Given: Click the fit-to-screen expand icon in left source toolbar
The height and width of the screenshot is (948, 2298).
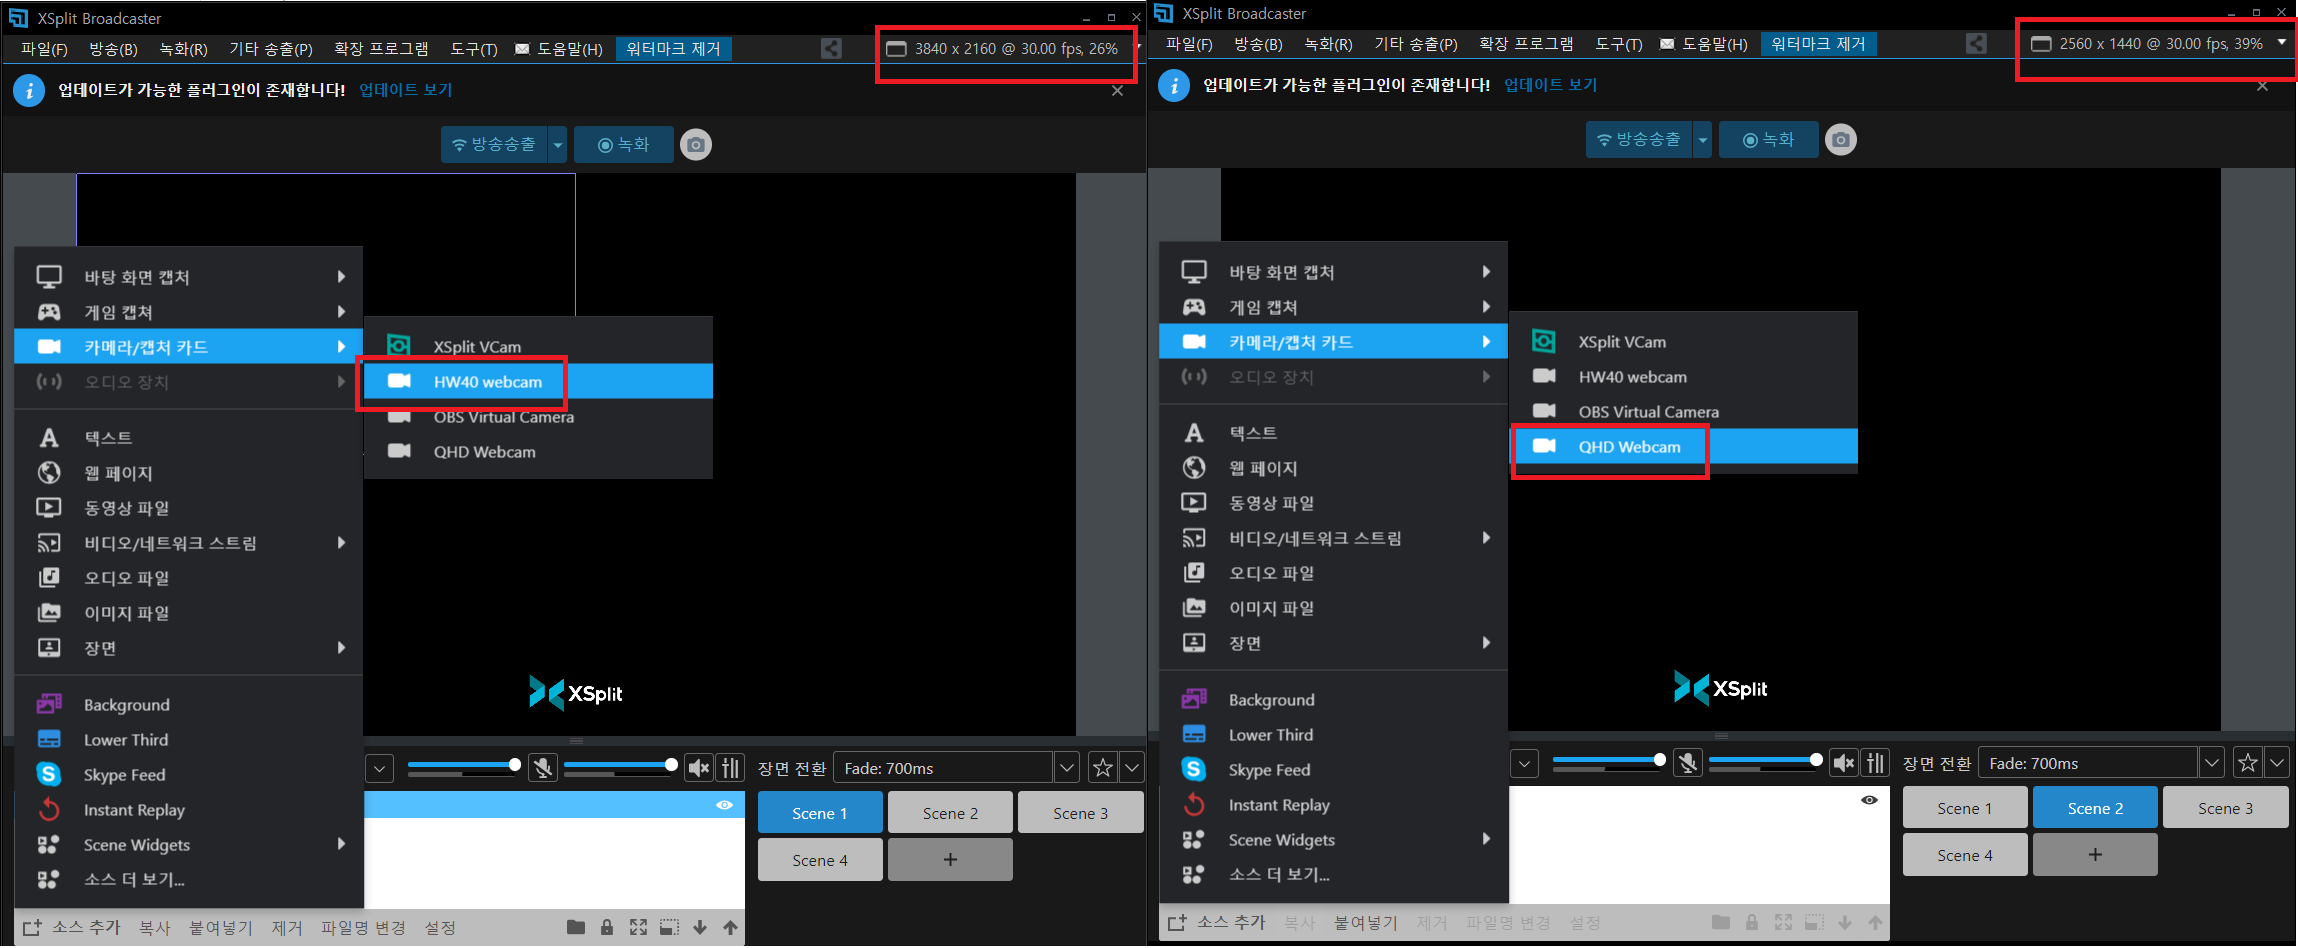Looking at the screenshot, I should (638, 927).
